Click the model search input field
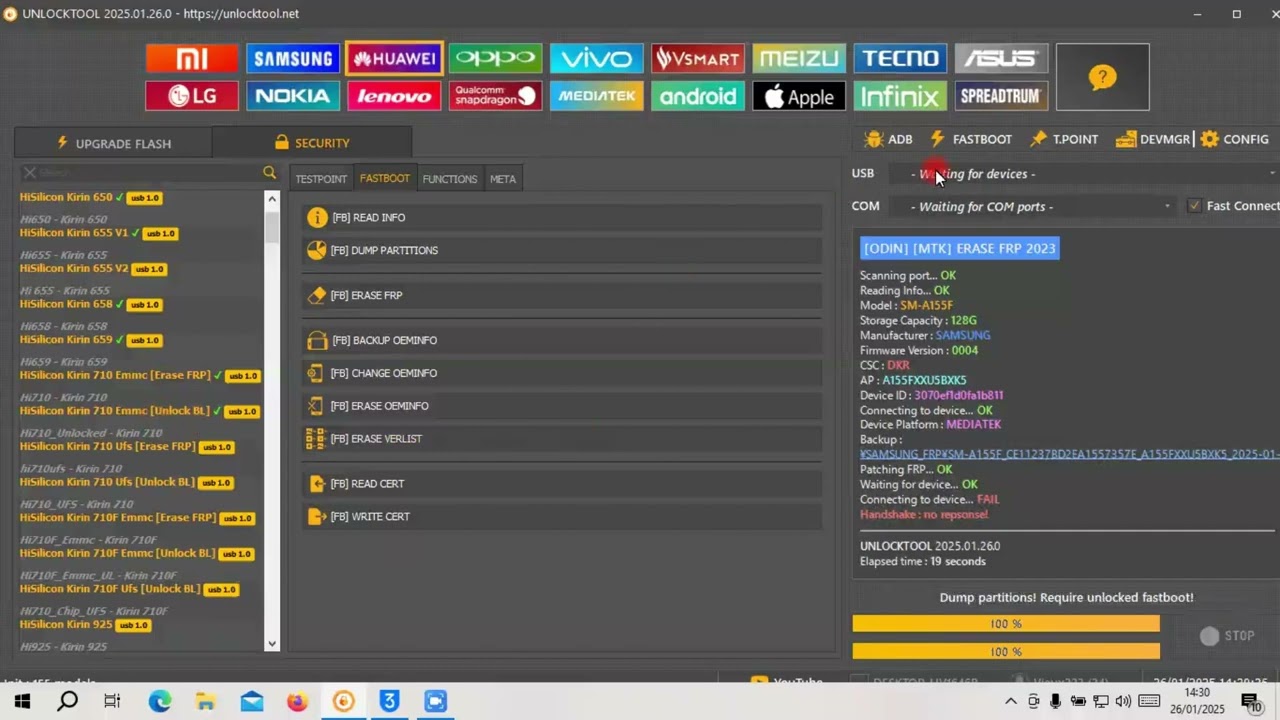 tap(148, 173)
